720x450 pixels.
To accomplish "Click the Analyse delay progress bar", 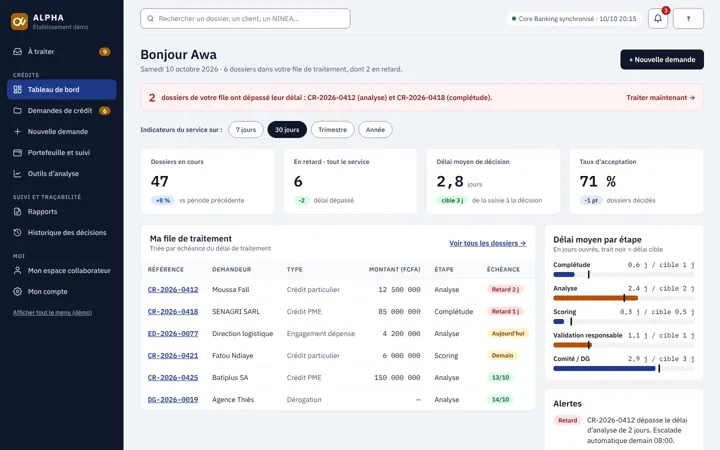I will (x=624, y=298).
